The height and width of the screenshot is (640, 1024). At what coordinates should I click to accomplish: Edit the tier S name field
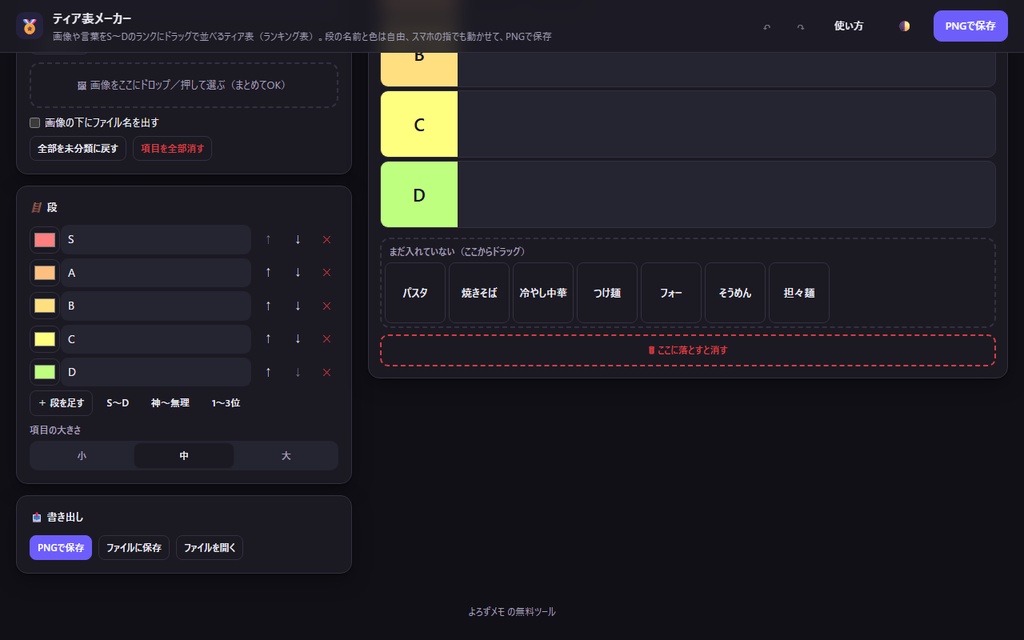156,240
